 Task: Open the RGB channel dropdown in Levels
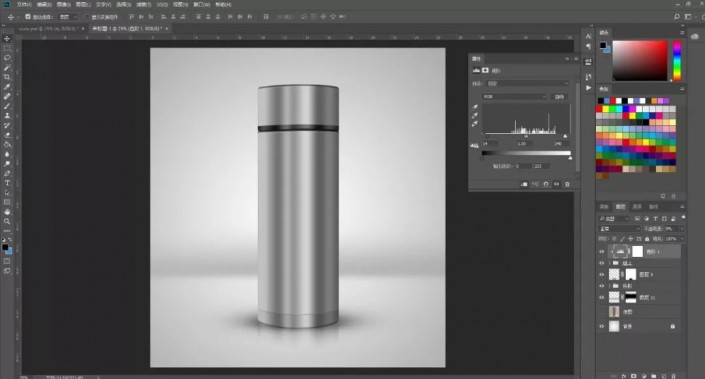514,97
